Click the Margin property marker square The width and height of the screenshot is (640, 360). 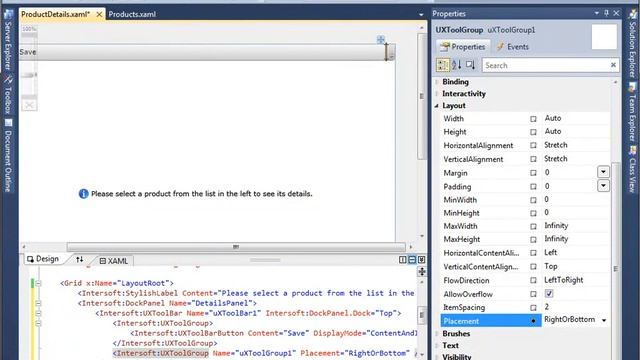[x=533, y=173]
